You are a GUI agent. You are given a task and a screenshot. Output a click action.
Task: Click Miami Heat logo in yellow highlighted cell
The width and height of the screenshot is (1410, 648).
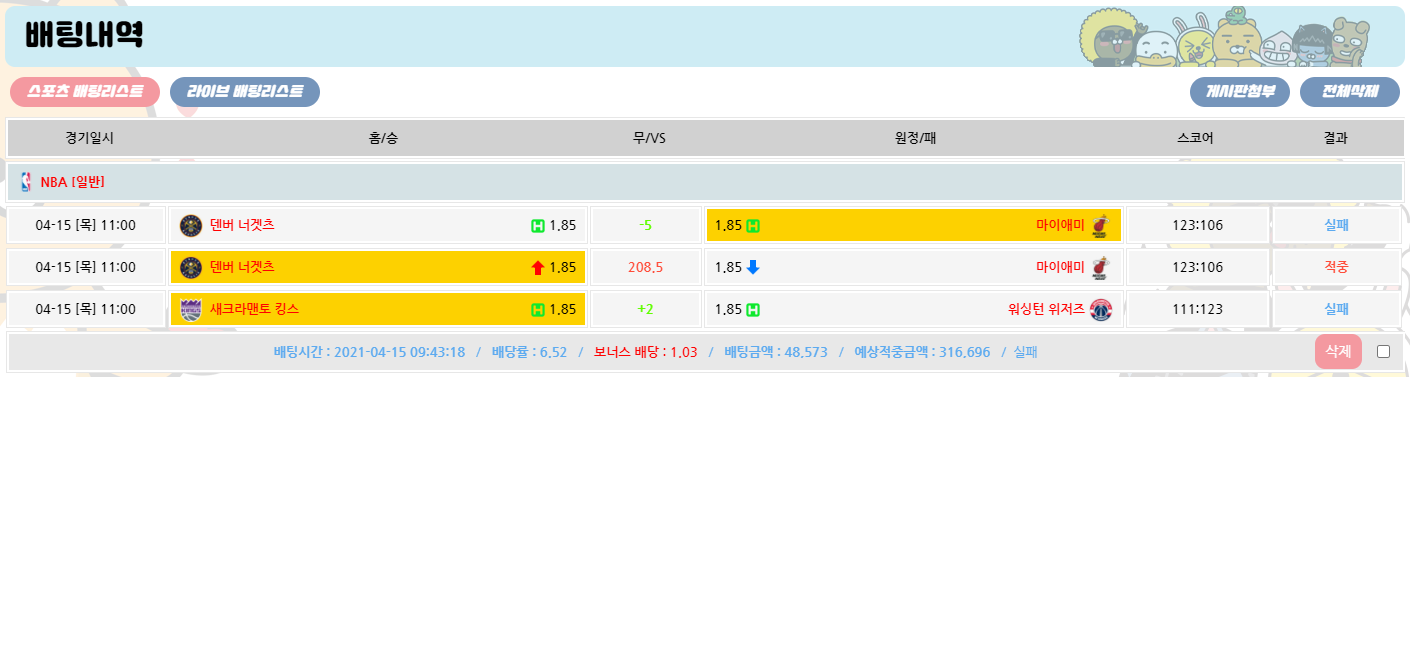[x=1100, y=226]
